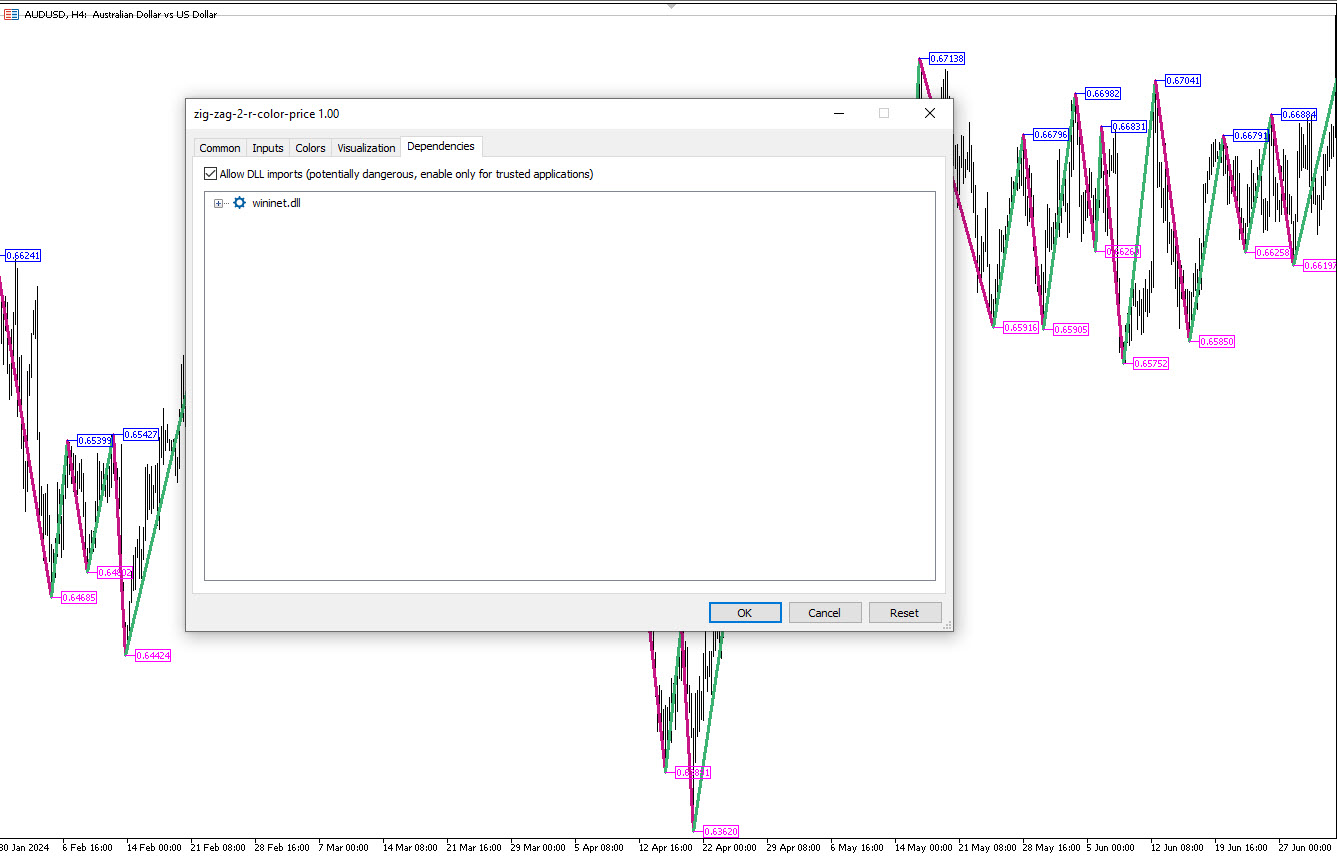1337x856 pixels.
Task: Select the wininet.dll entry text
Action: [x=276, y=203]
